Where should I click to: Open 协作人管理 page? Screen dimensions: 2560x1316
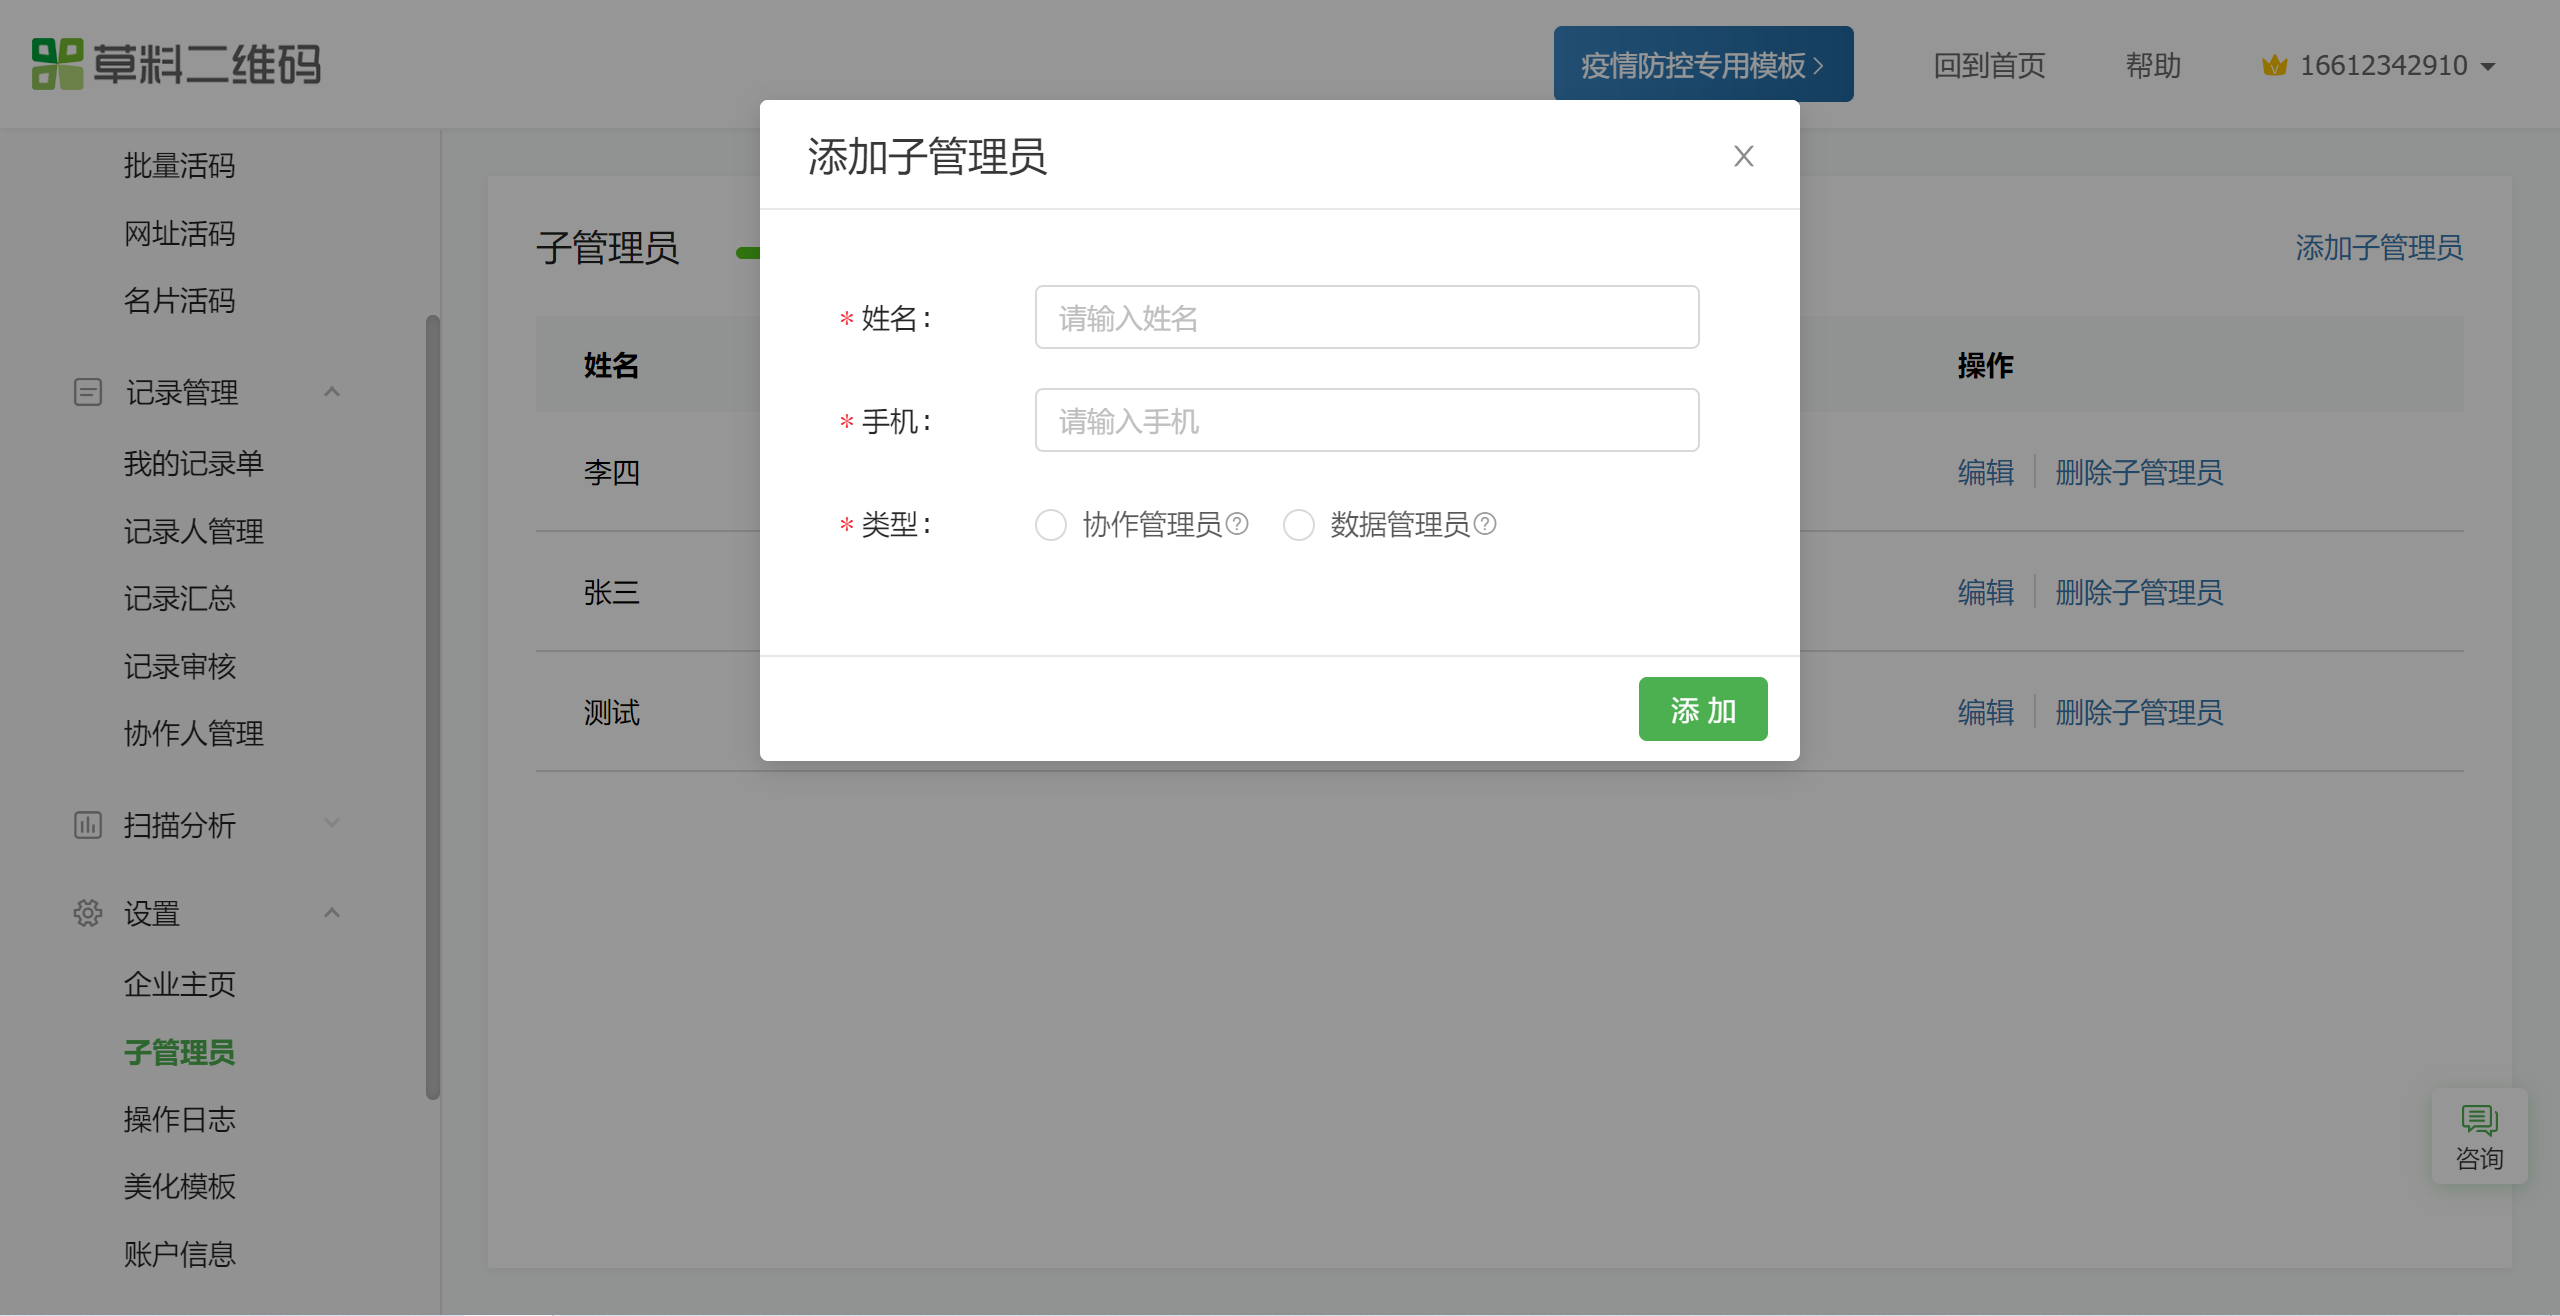pos(194,734)
